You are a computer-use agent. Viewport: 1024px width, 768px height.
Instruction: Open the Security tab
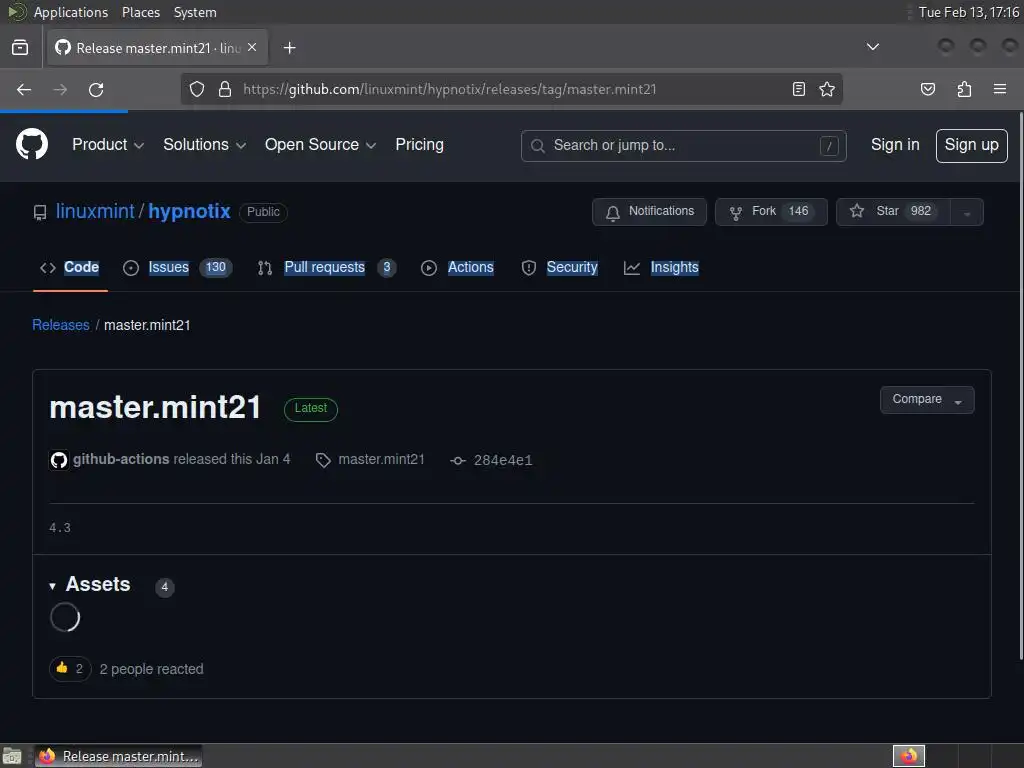pos(560,268)
